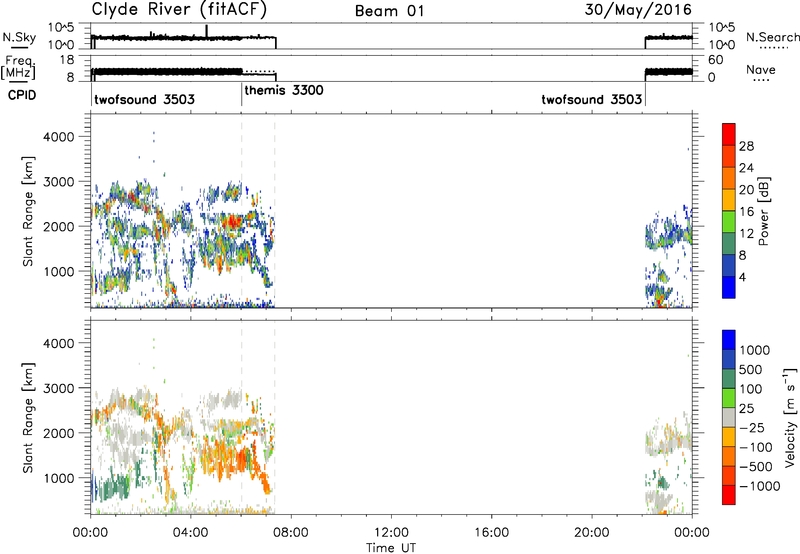Click the '08:00' time axis tick label
Screen dimensions: 800x554
tap(291, 533)
